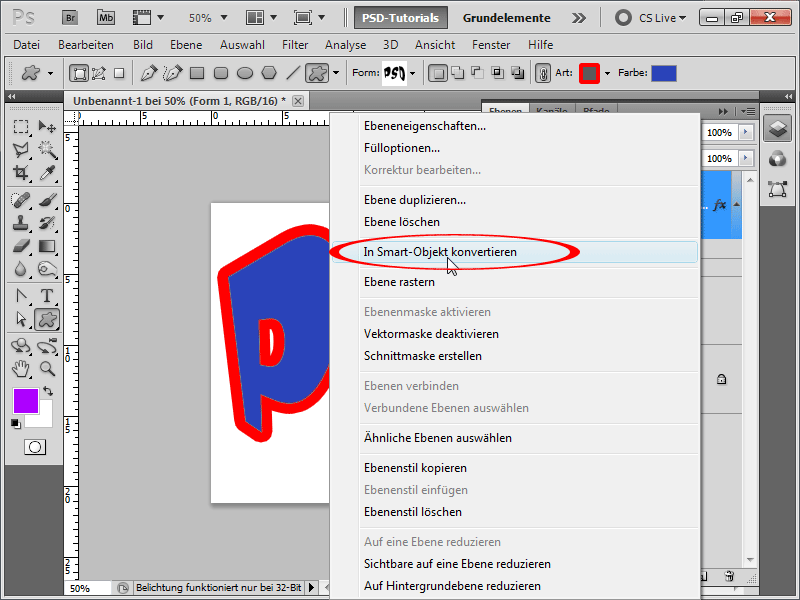Toggle Add to Shape Area option
The width and height of the screenshot is (800, 600).
point(458,73)
